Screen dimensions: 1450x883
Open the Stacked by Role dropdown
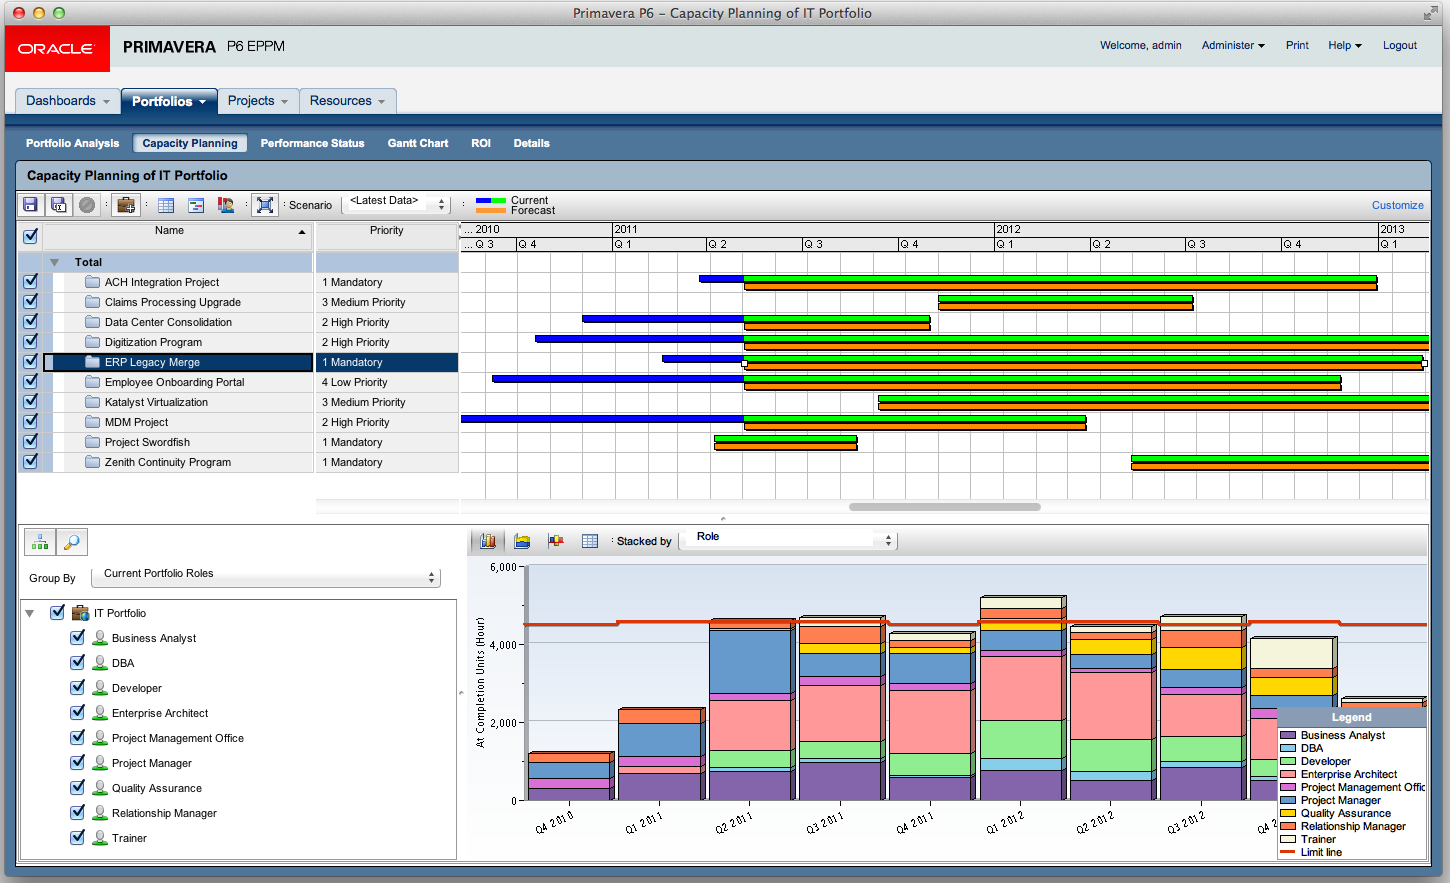[x=789, y=540]
